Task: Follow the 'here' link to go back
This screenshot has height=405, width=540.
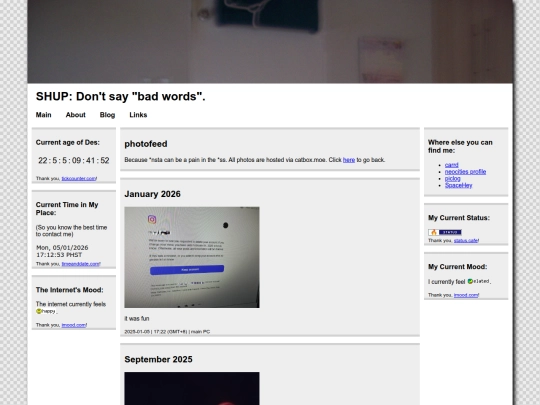Action: coord(349,160)
